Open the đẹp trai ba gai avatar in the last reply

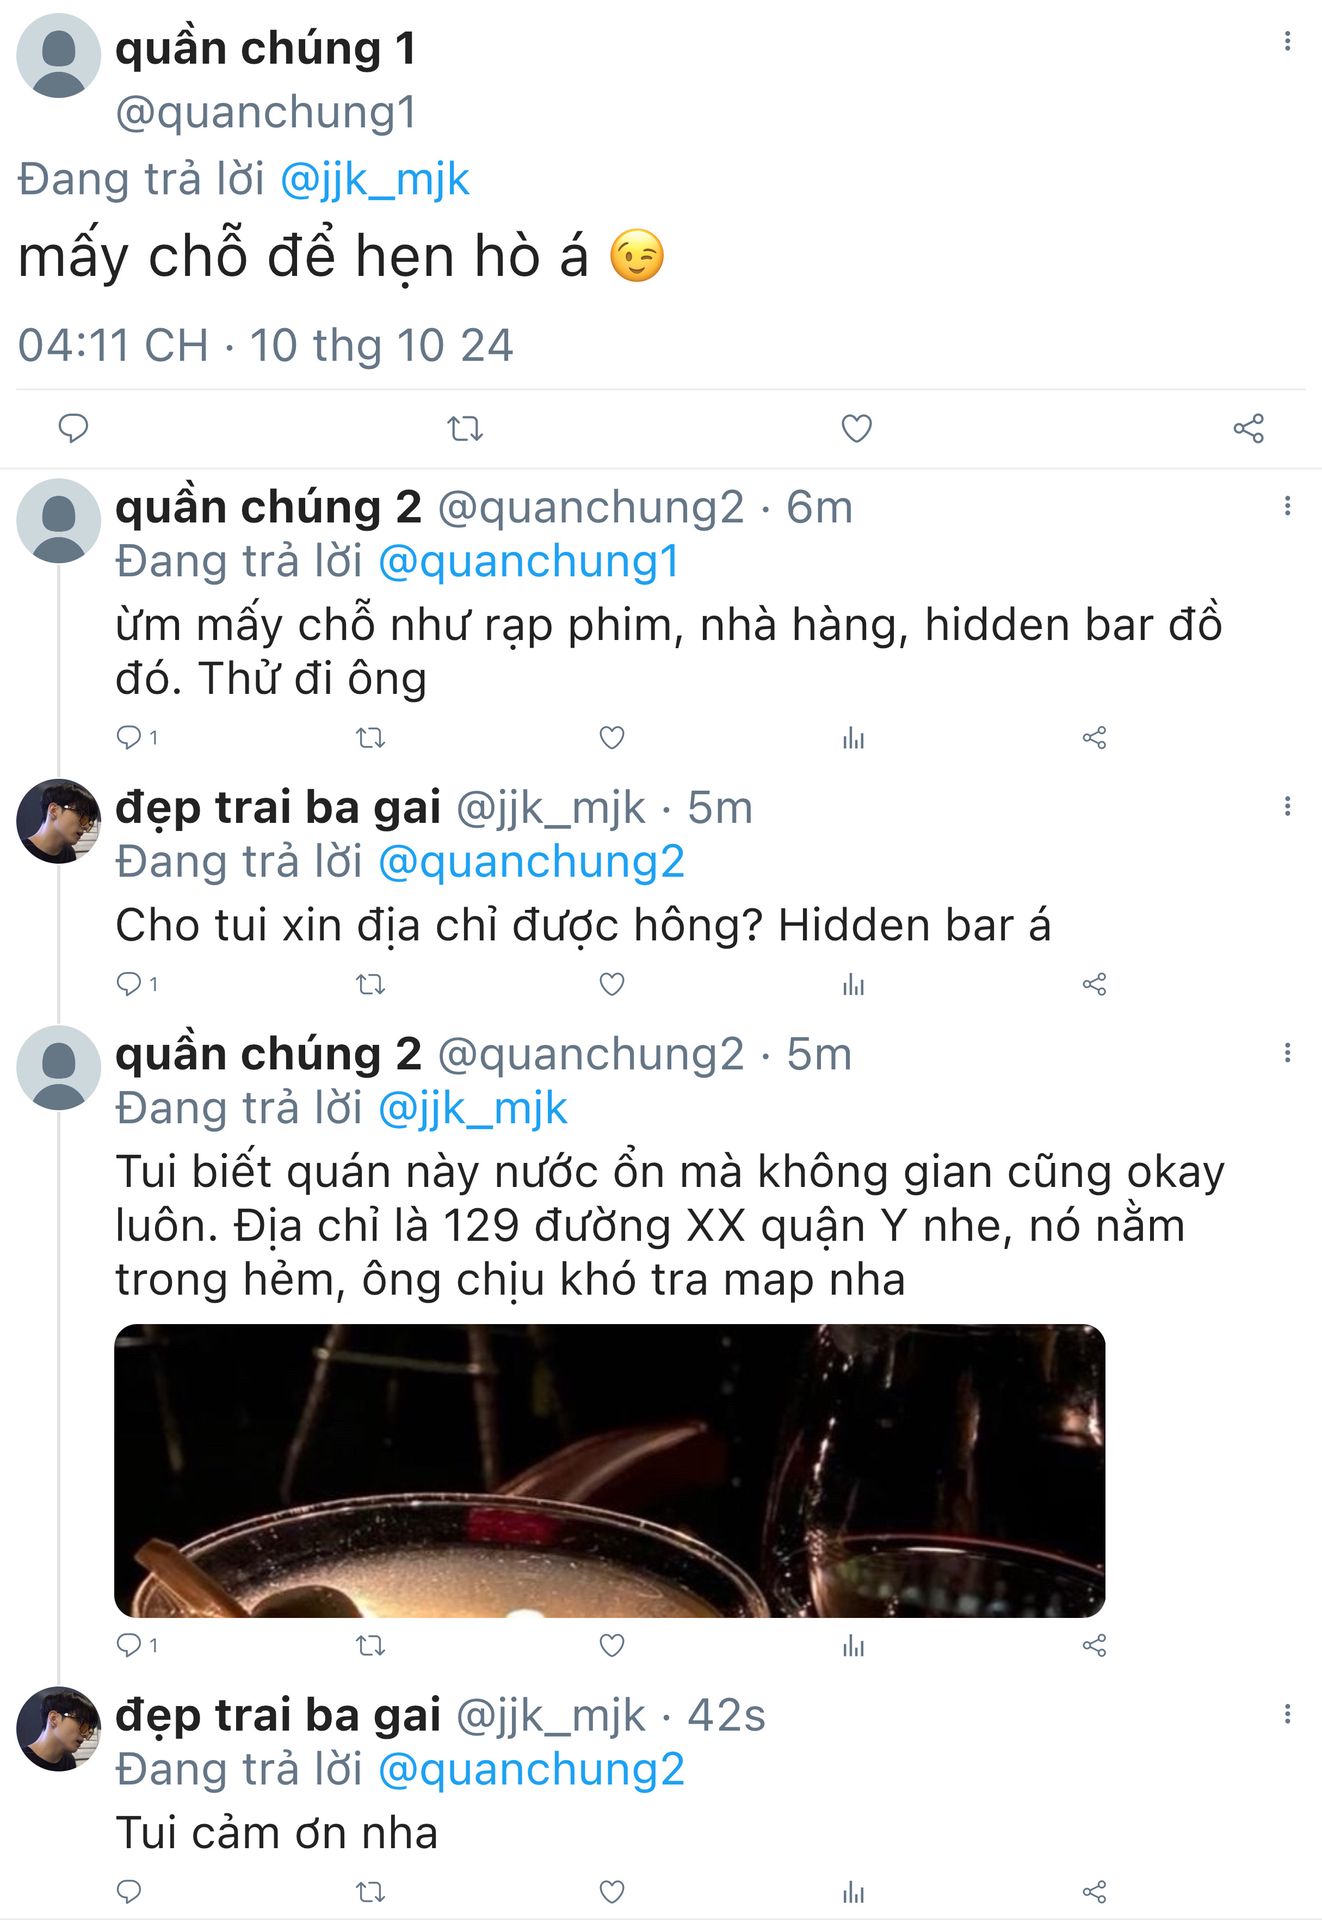point(58,1729)
